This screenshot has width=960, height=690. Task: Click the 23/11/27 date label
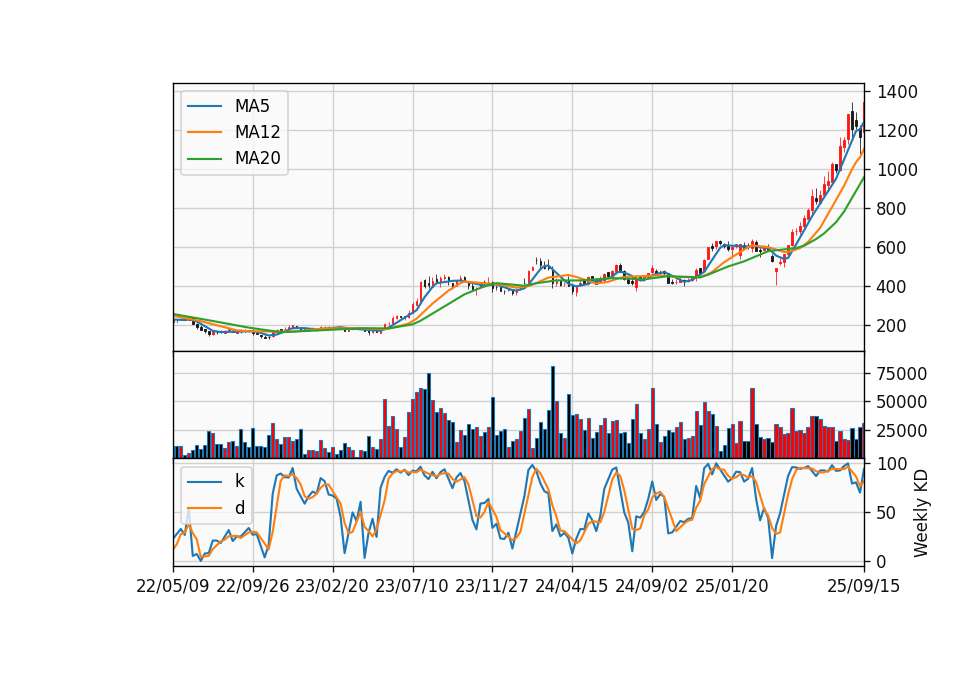492,586
